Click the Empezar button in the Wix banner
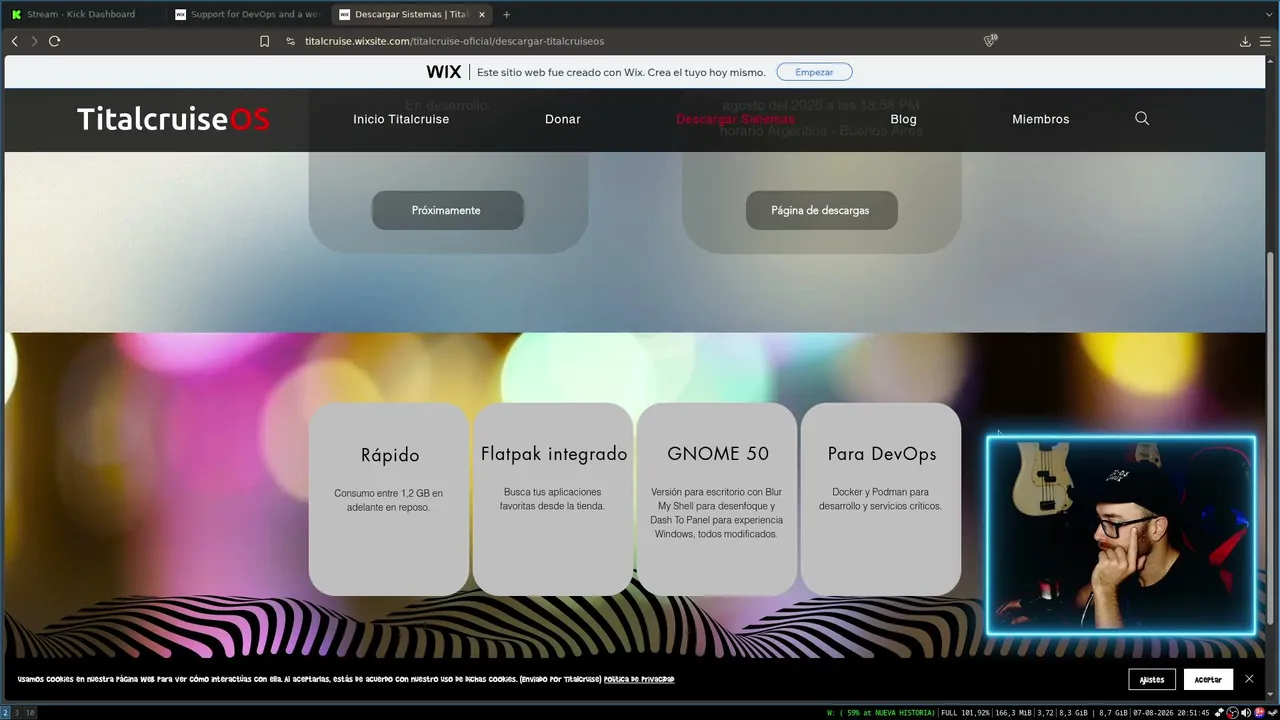This screenshot has width=1280, height=720. (x=814, y=72)
